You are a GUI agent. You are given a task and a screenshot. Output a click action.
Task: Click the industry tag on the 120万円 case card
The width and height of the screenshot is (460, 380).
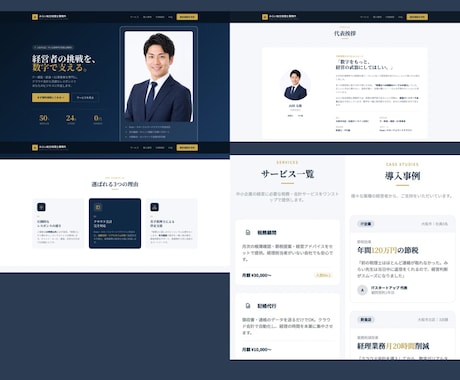(x=366, y=224)
